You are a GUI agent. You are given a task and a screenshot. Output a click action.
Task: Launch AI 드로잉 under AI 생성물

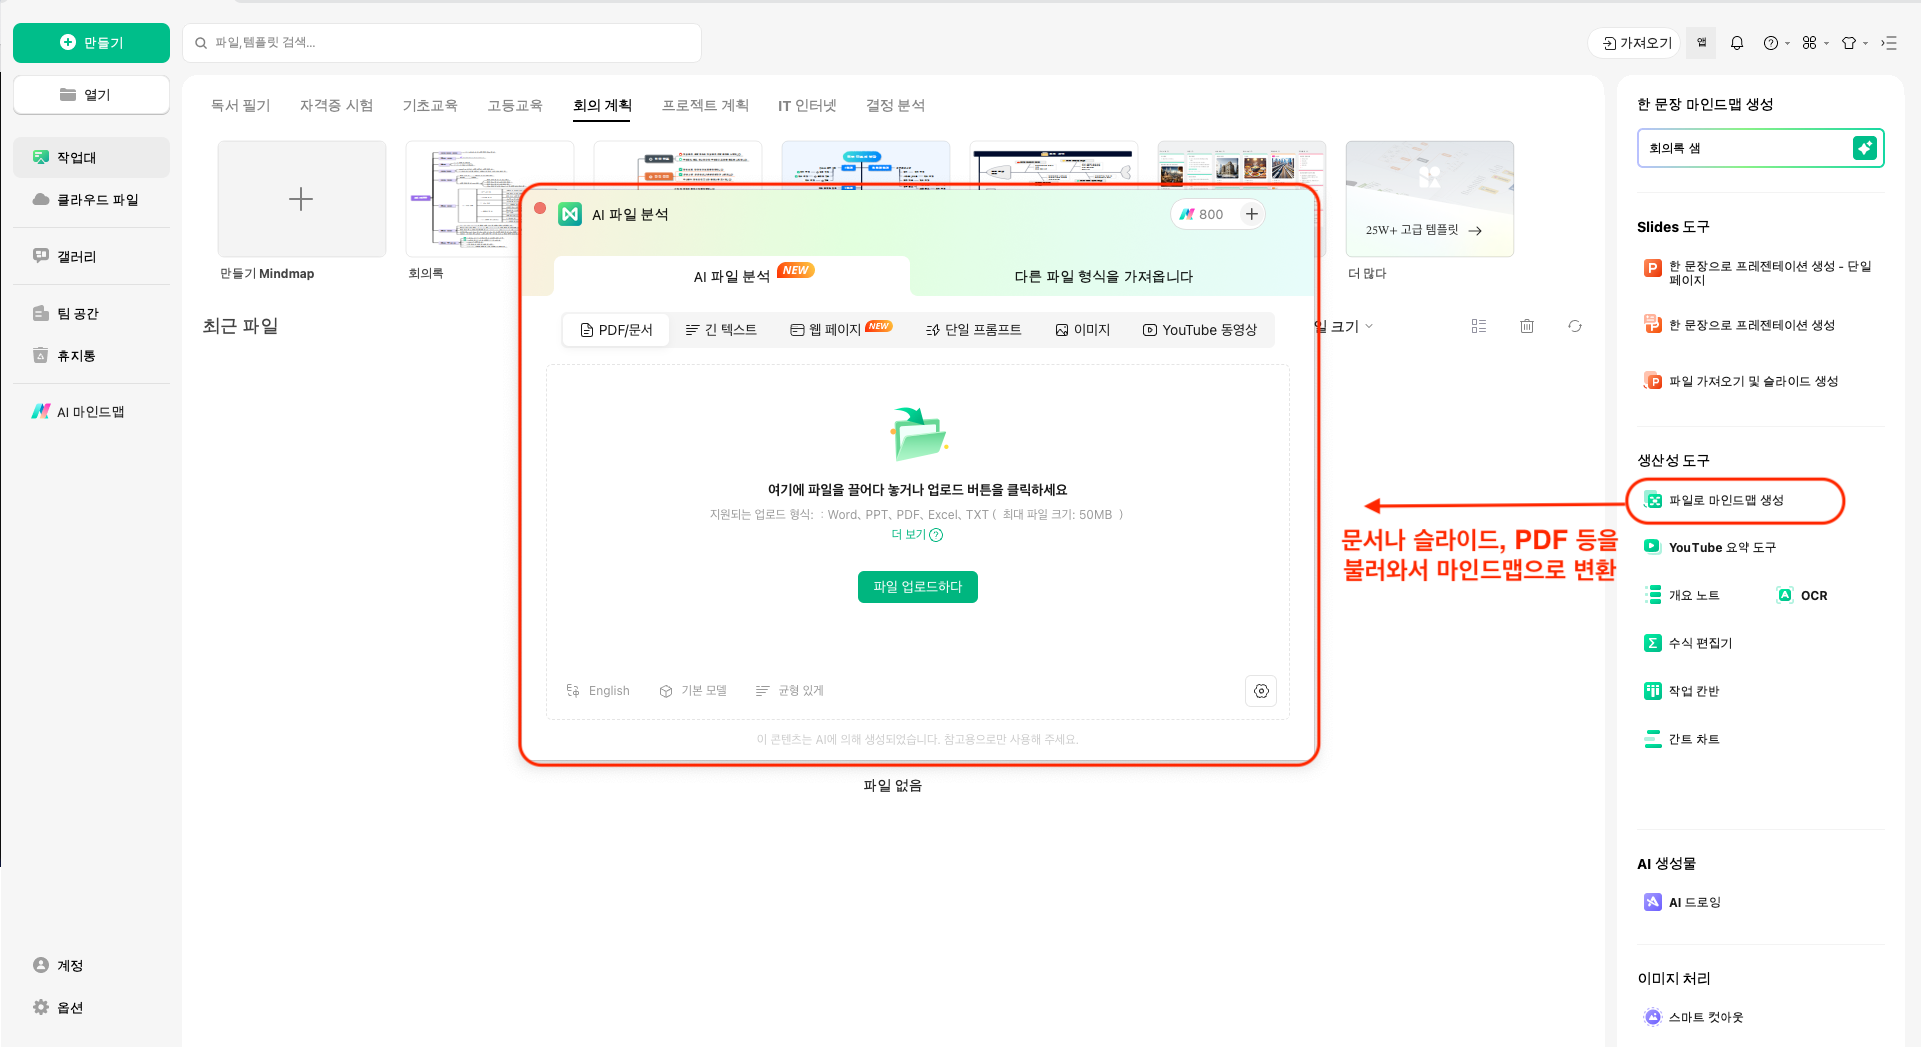click(1696, 901)
